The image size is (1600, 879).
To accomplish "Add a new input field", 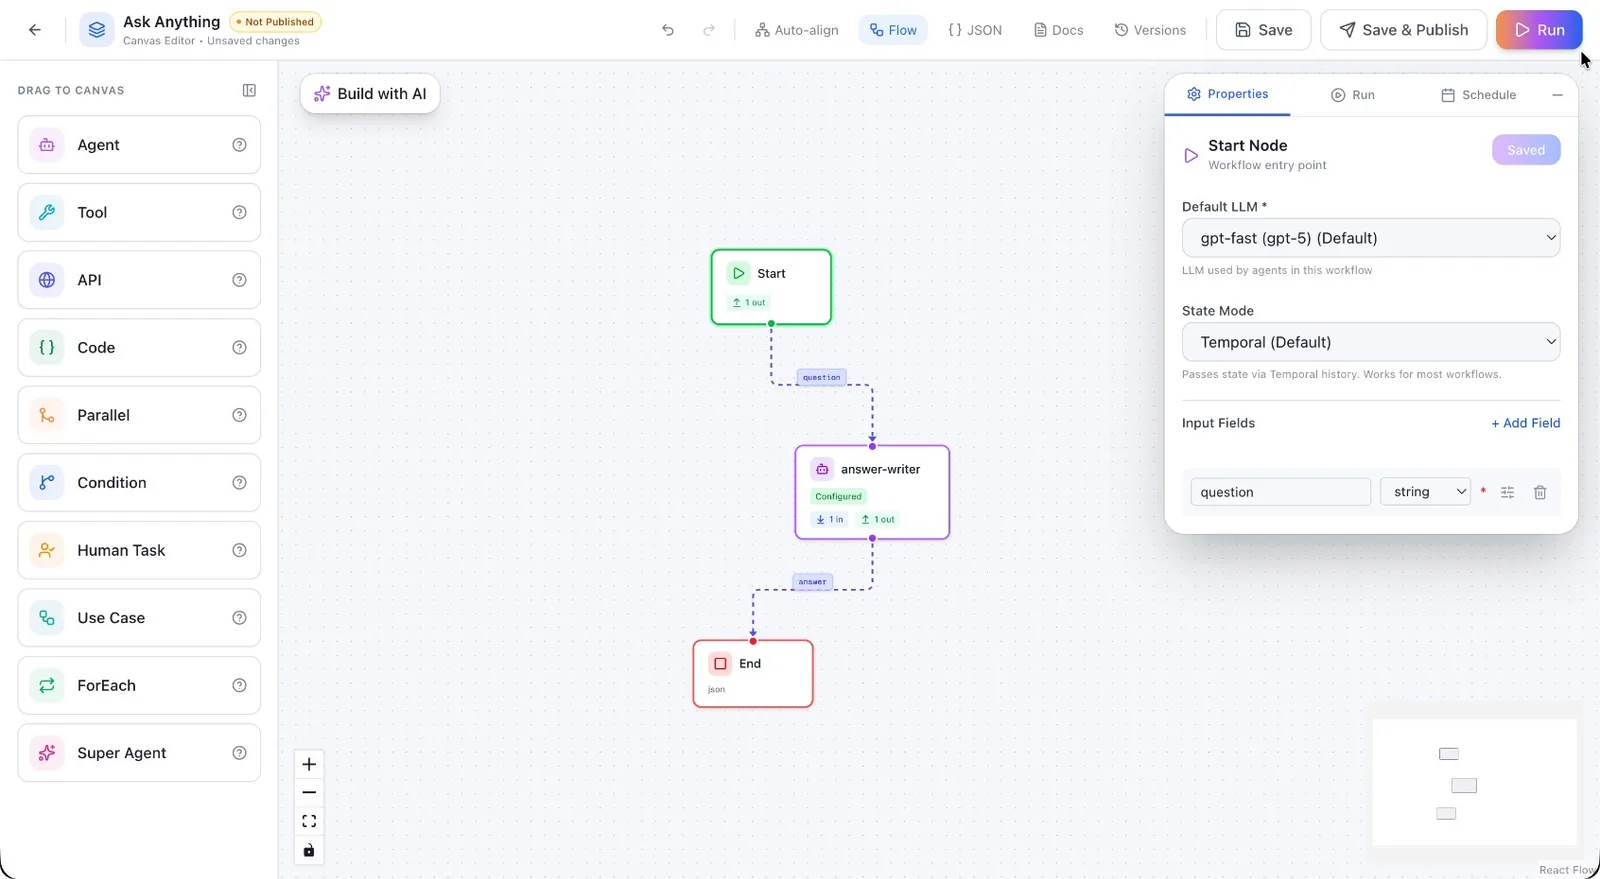I will (1525, 423).
